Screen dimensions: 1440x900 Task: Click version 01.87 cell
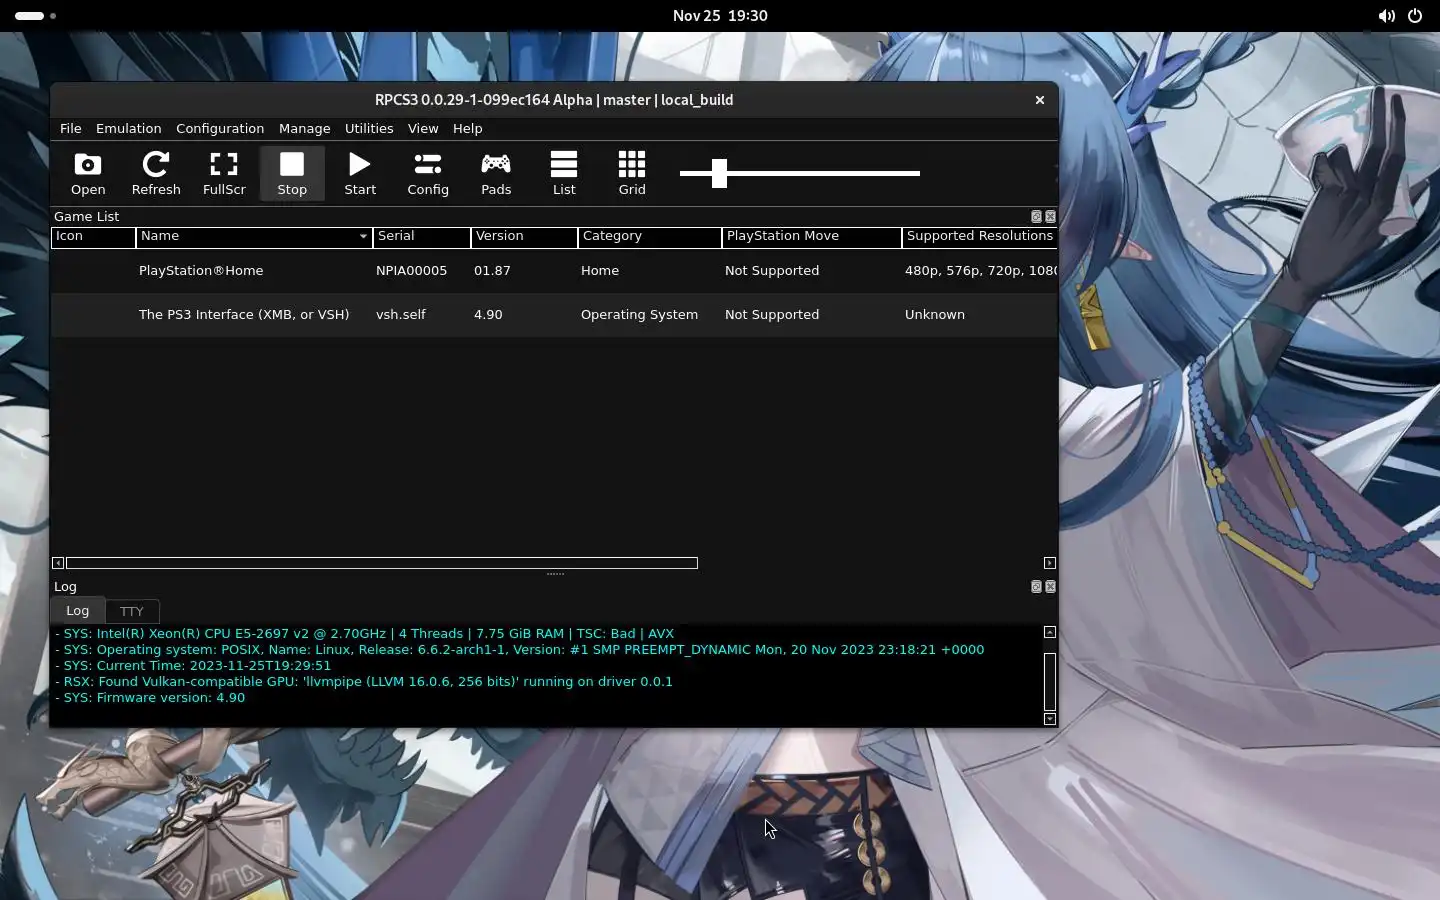pyautogui.click(x=492, y=271)
